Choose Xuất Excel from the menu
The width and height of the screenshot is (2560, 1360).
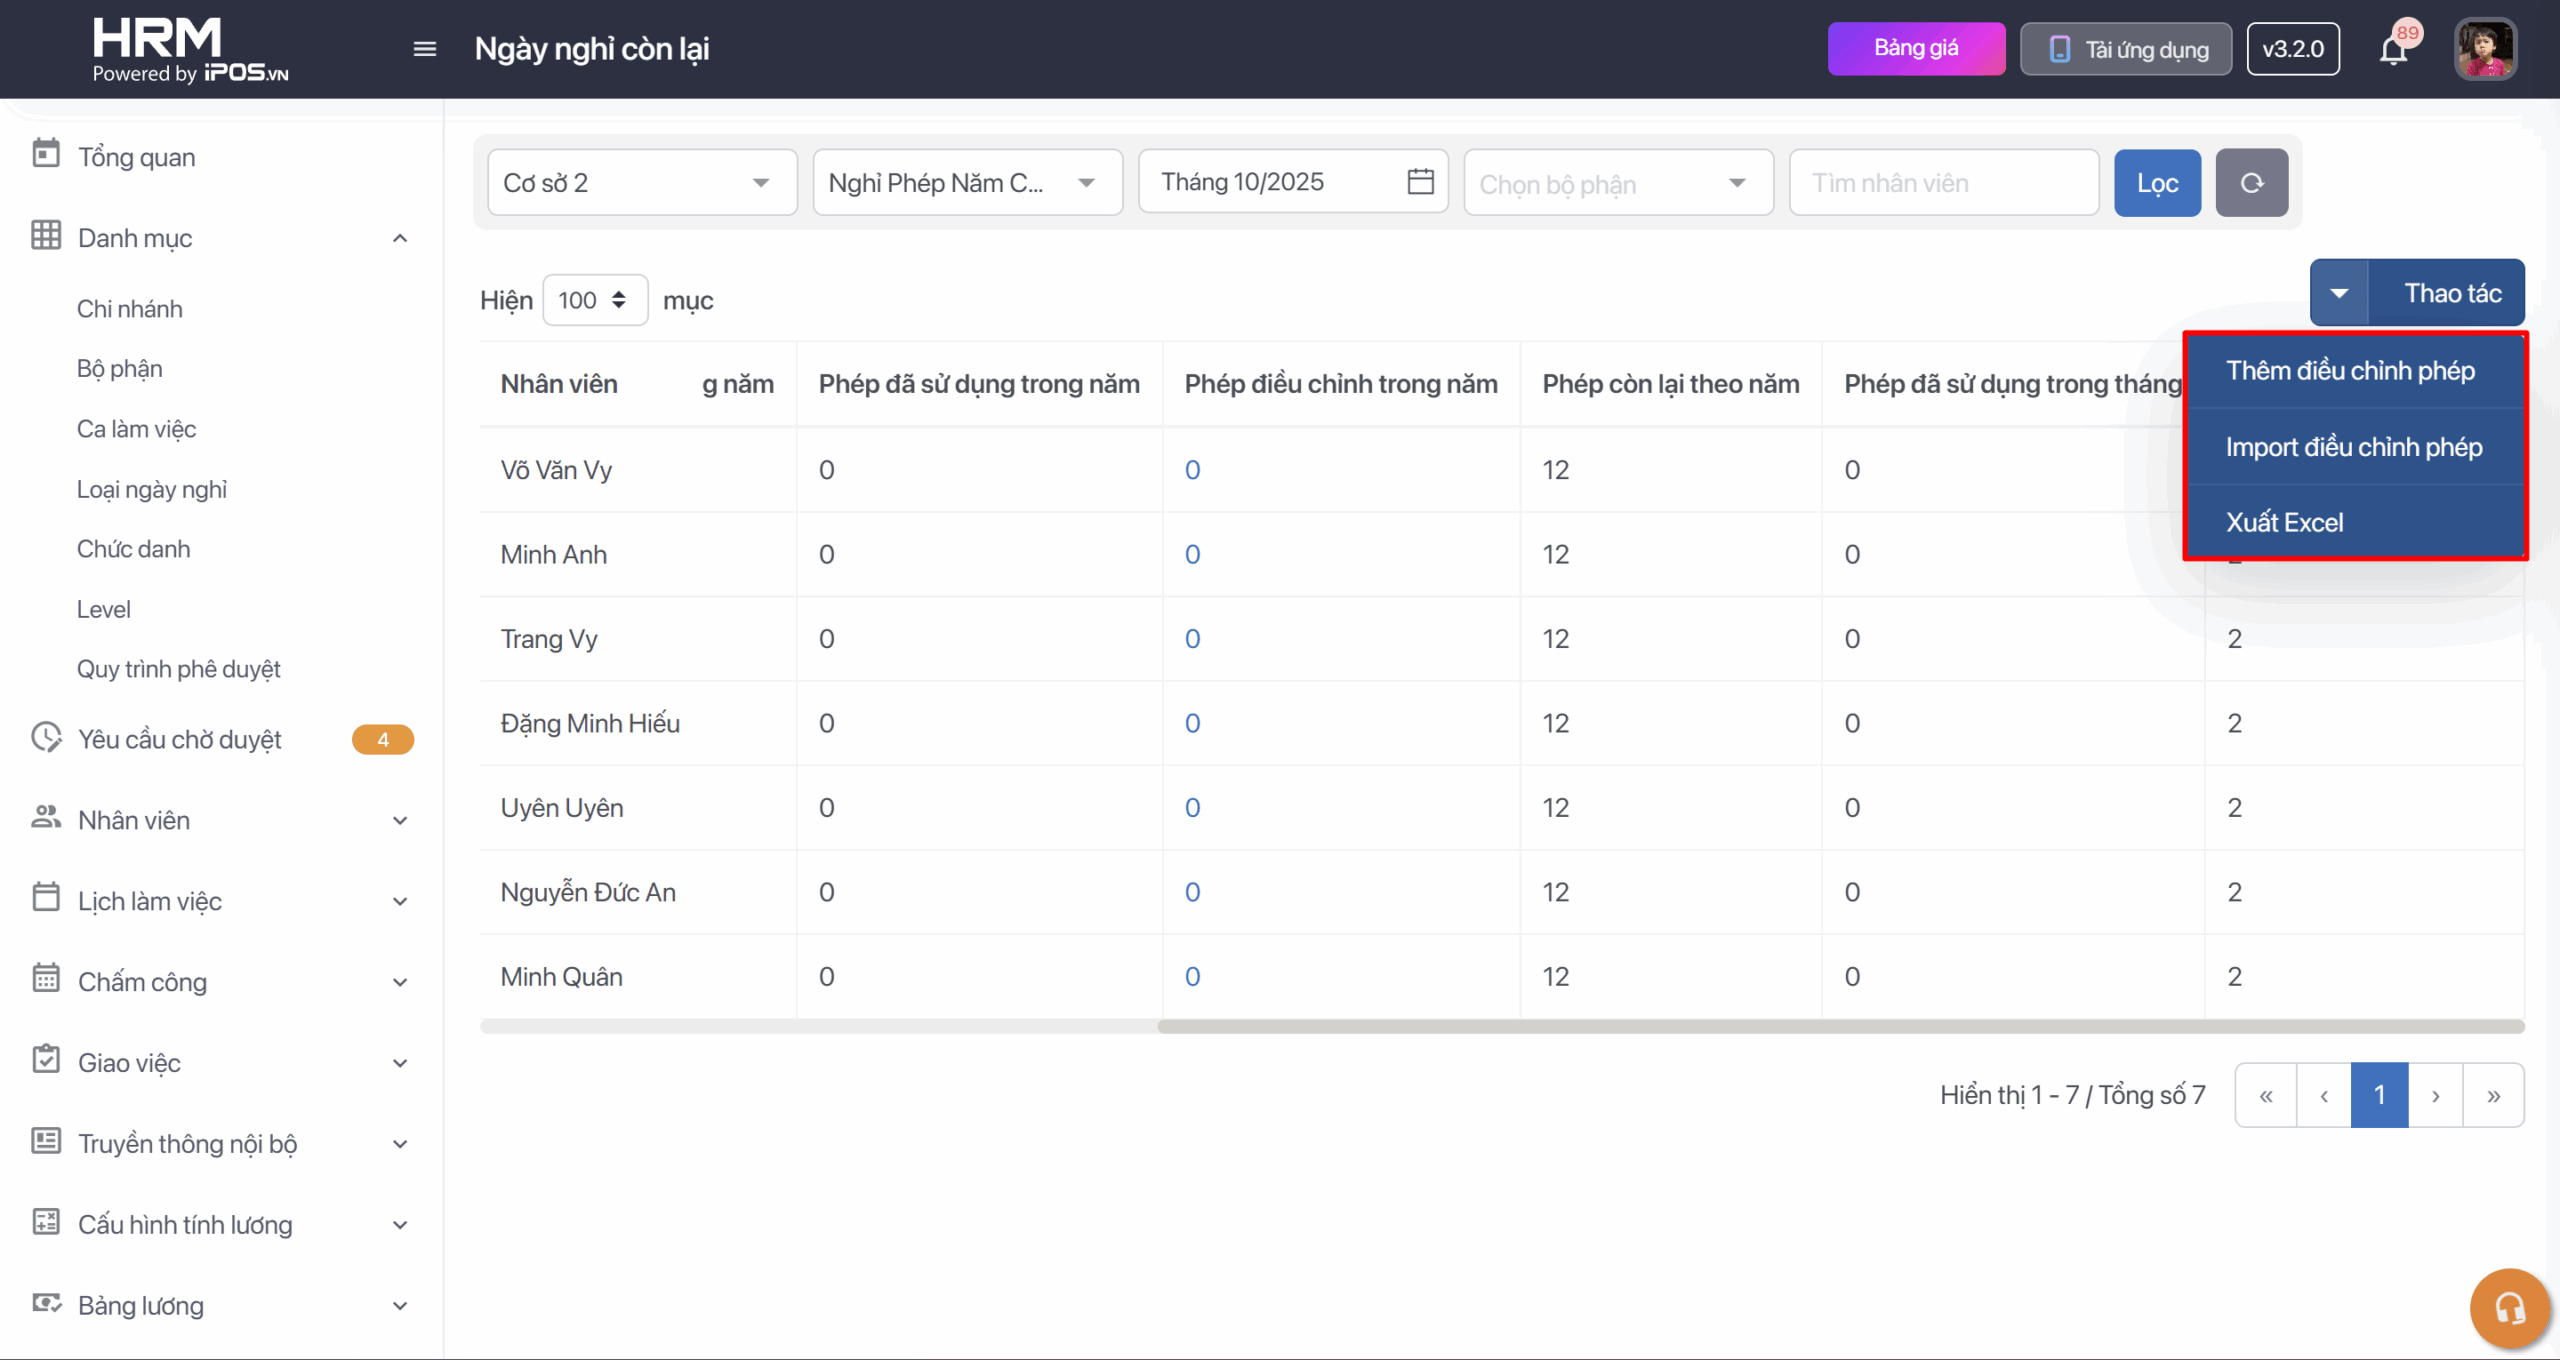pyautogui.click(x=2284, y=522)
